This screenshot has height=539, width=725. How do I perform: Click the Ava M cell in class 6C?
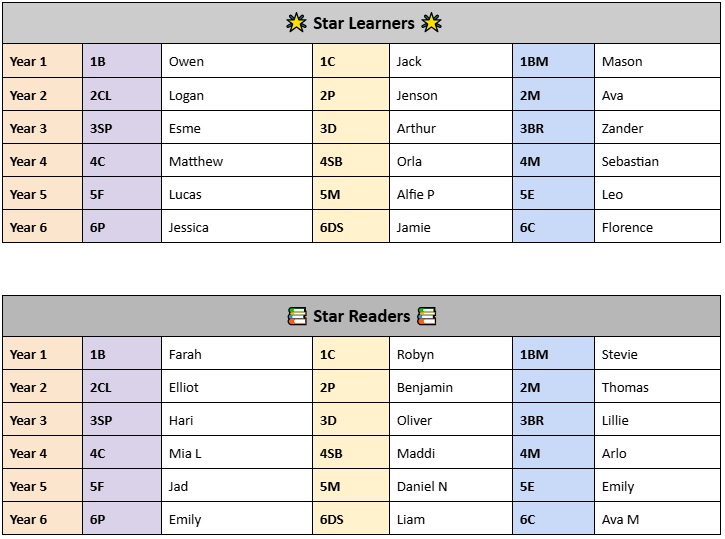657,519
